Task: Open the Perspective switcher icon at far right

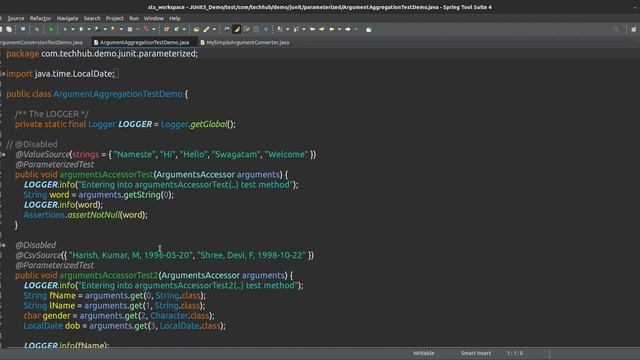Action: 633,29
